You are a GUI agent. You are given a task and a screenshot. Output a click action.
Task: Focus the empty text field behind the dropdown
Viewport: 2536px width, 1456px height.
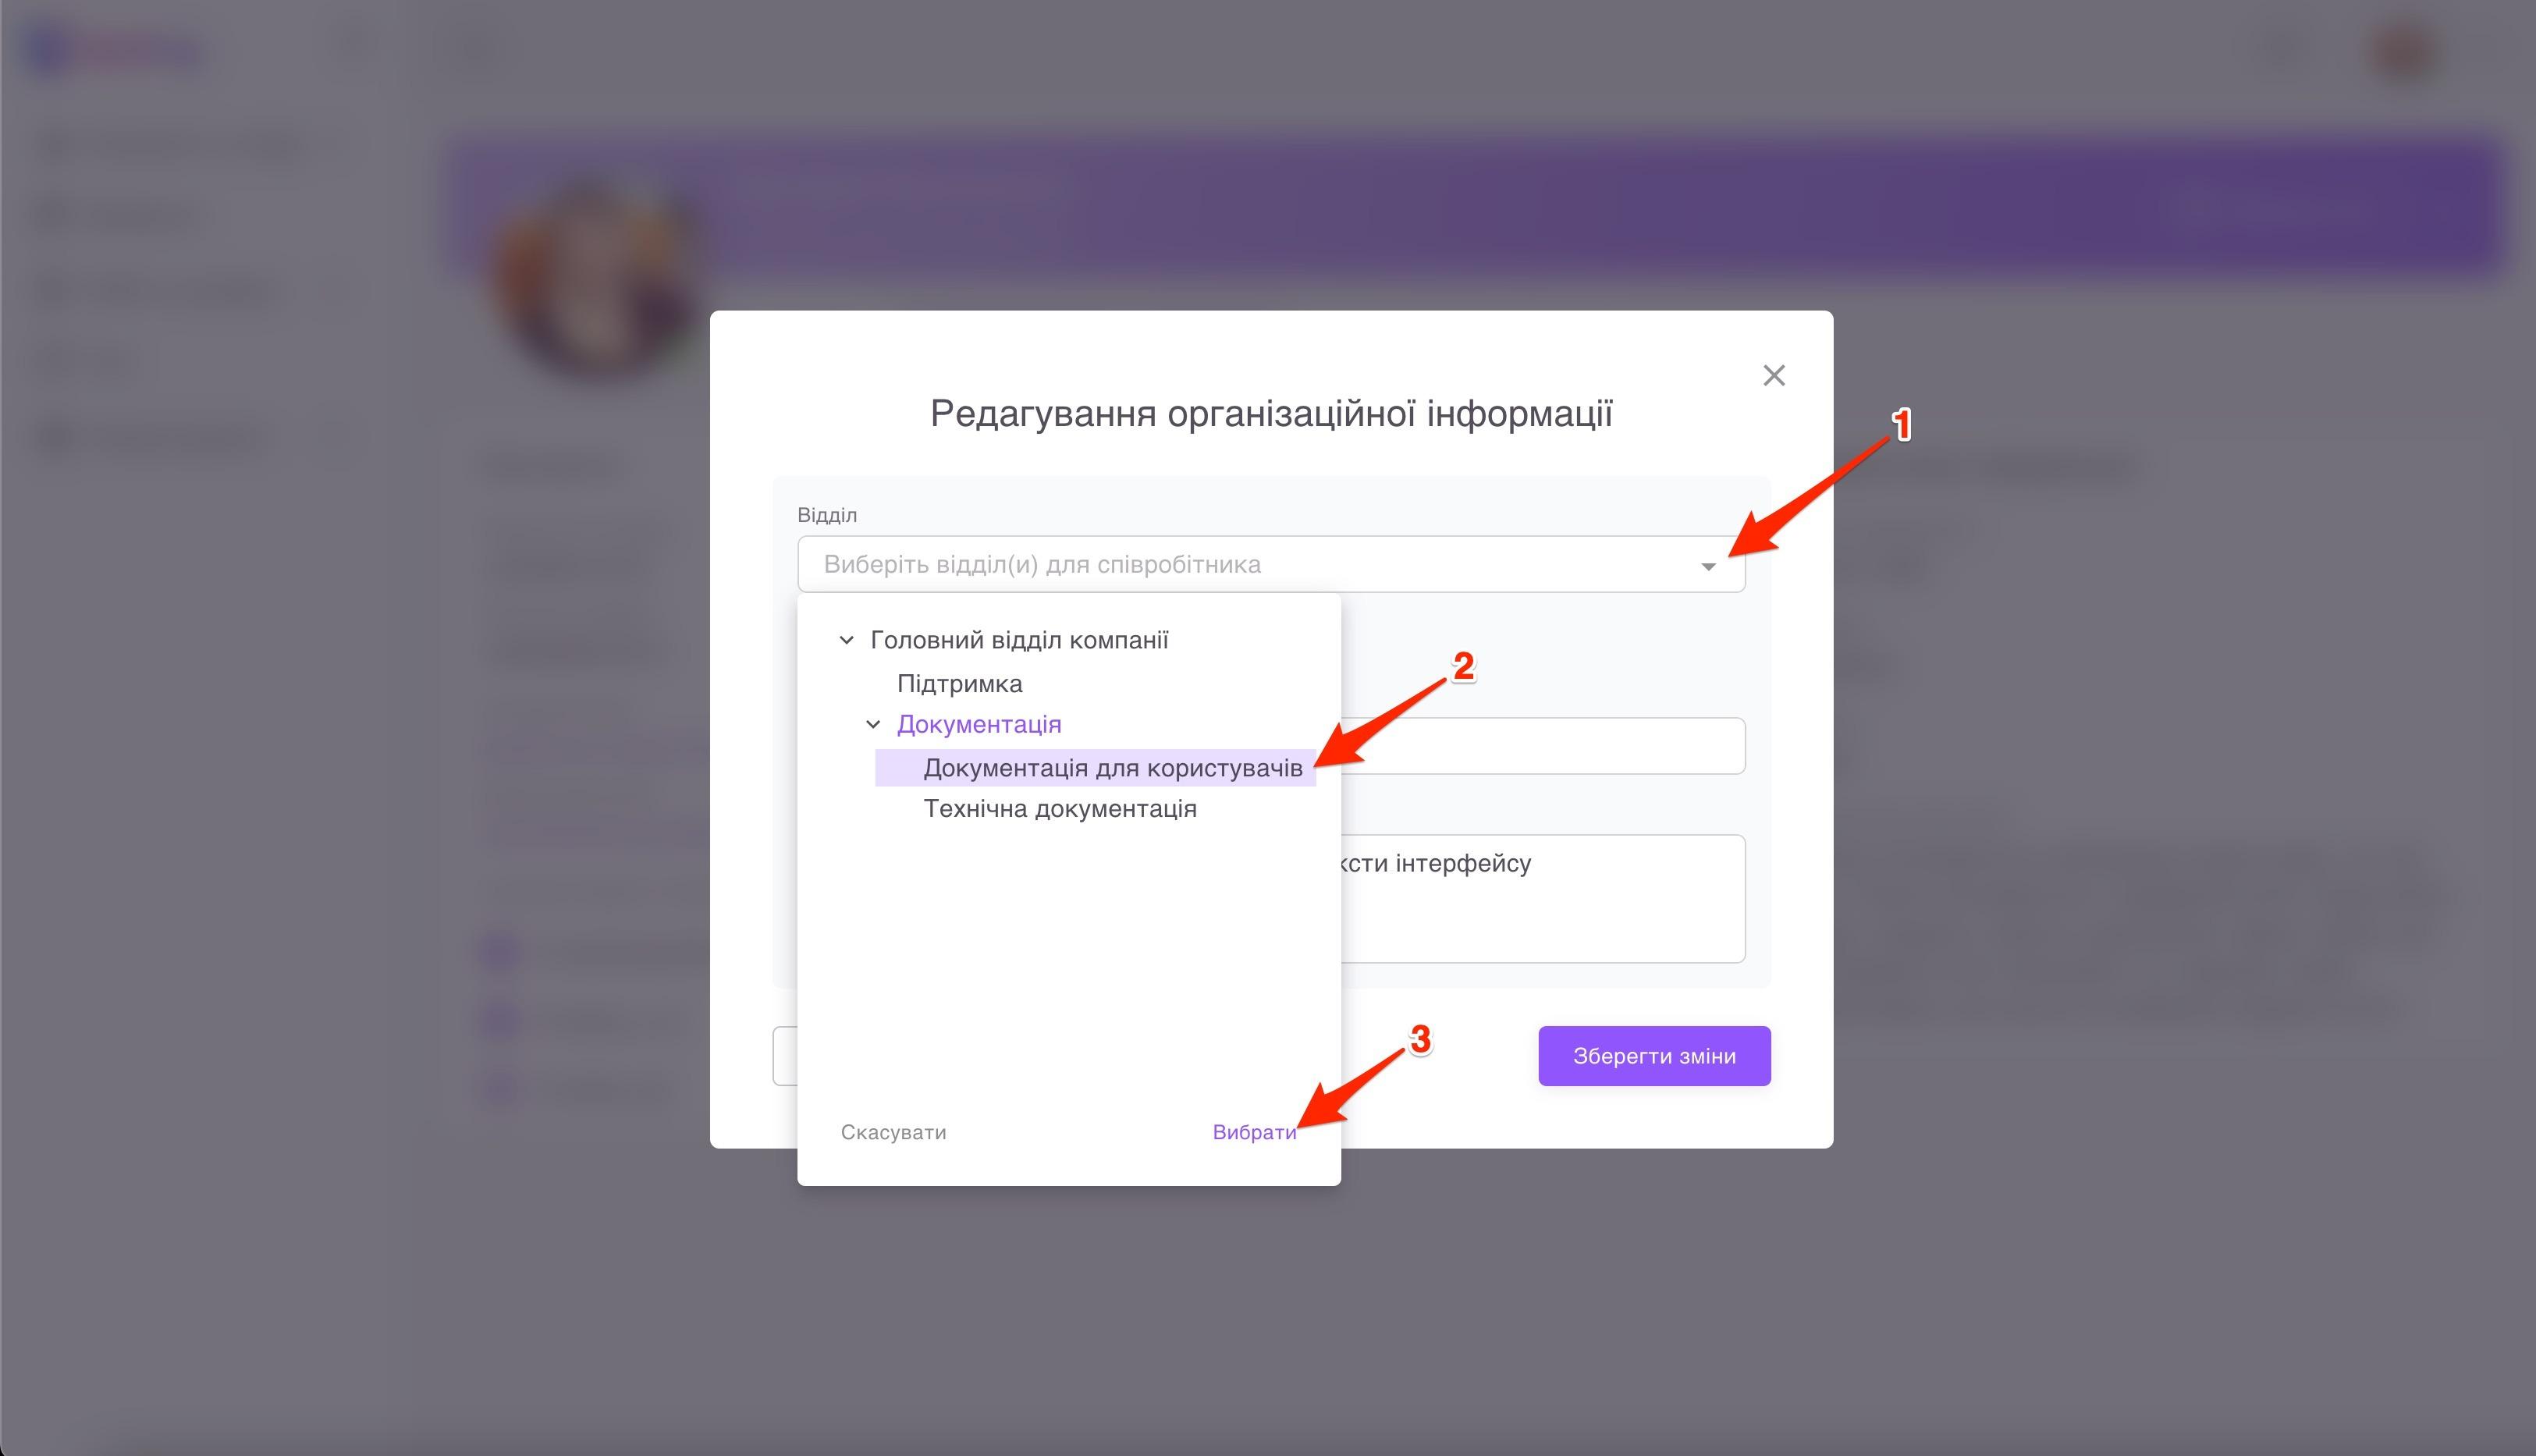(x=1543, y=746)
